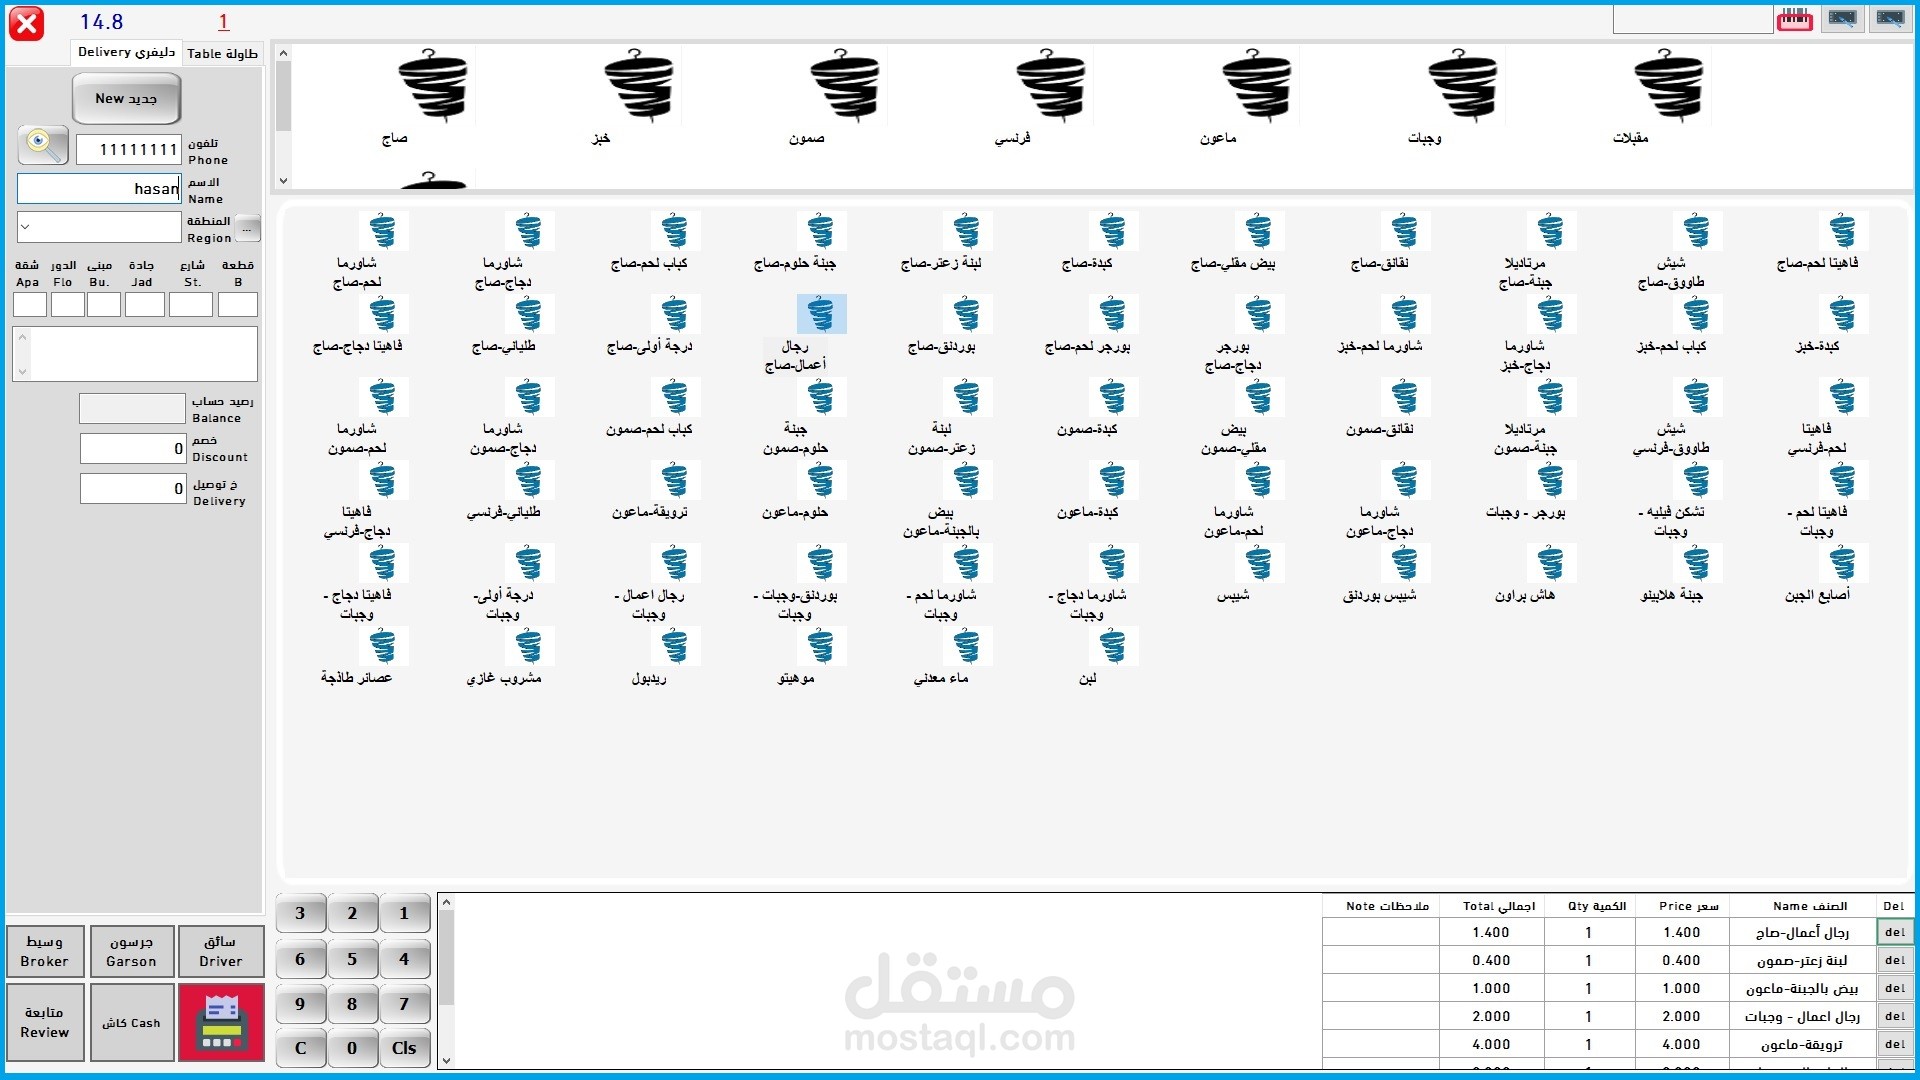Click the highlighted رجال أعمال-صاج item
This screenshot has height=1080, width=1920.
pyautogui.click(x=820, y=315)
